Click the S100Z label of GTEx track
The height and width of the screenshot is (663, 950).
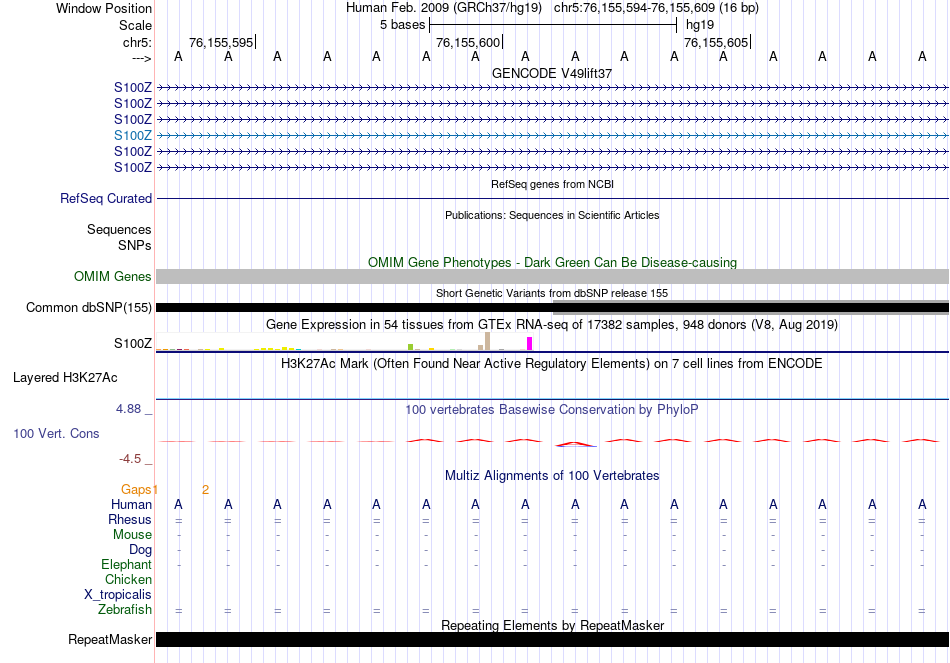(133, 344)
